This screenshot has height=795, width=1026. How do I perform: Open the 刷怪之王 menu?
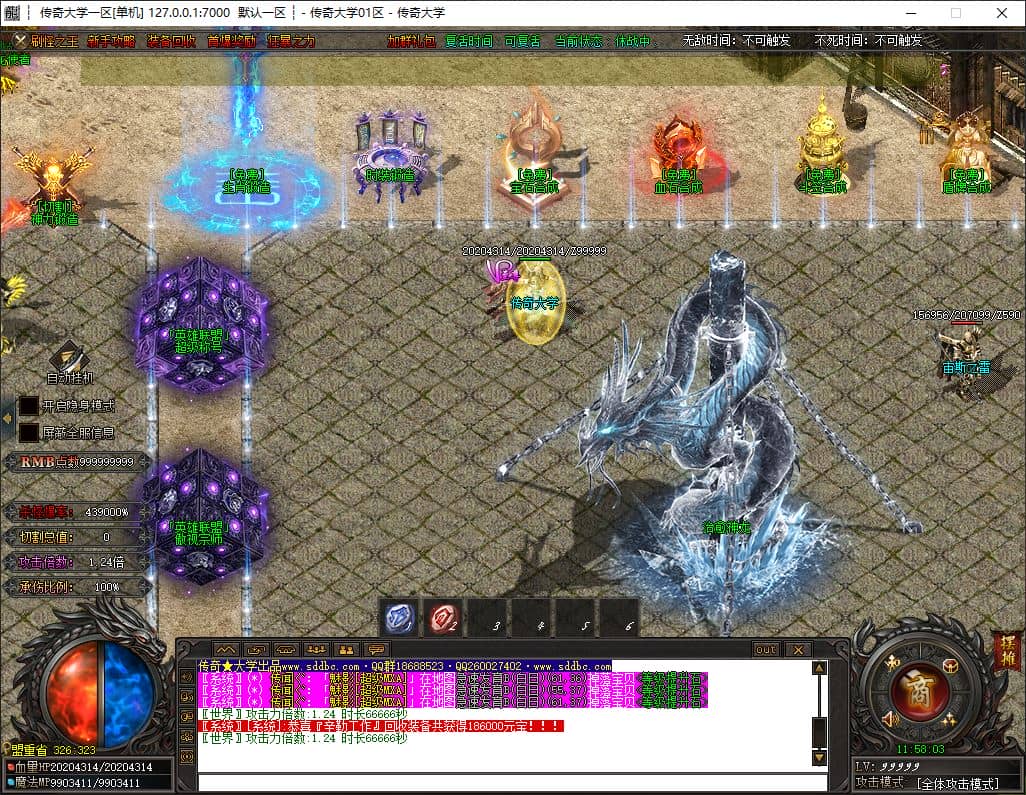(54, 41)
